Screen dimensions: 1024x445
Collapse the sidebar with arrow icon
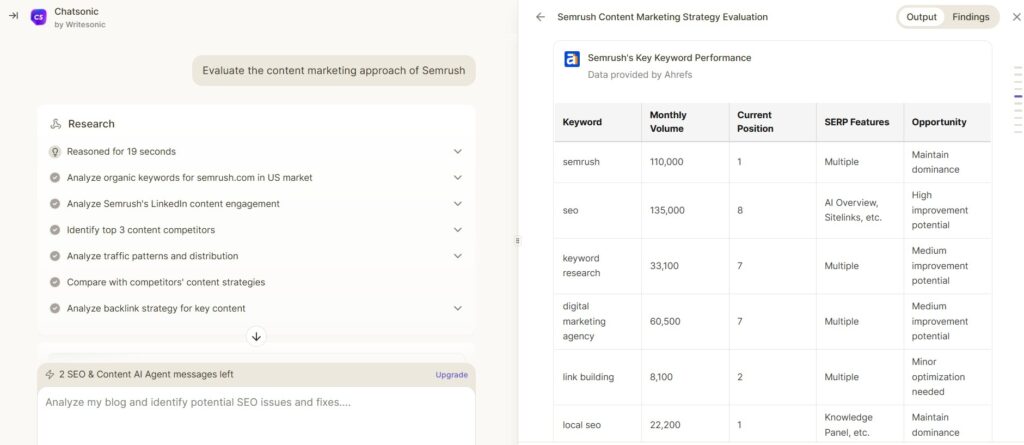[x=13, y=16]
